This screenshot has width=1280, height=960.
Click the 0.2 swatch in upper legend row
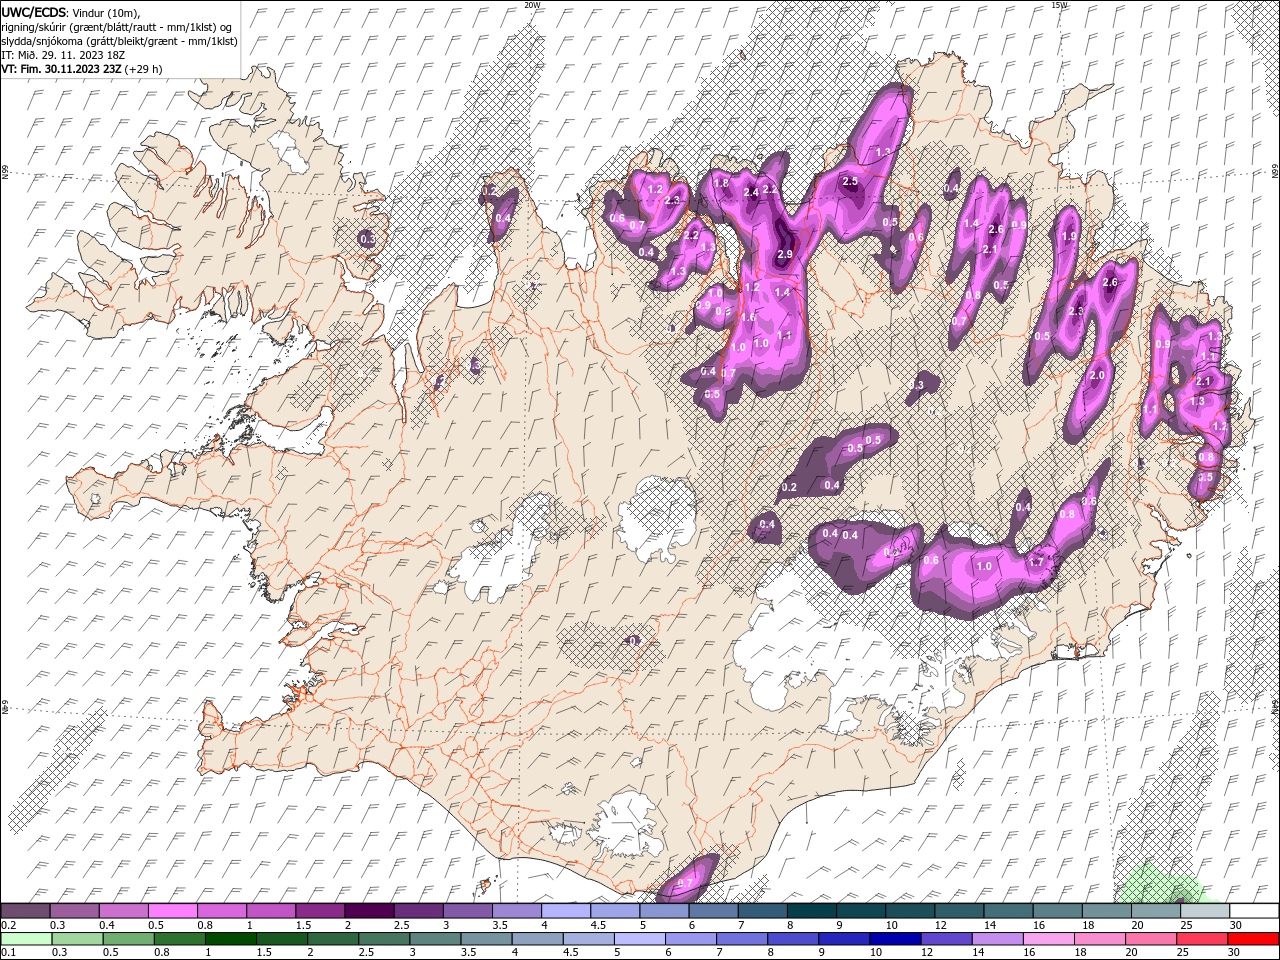coord(25,911)
